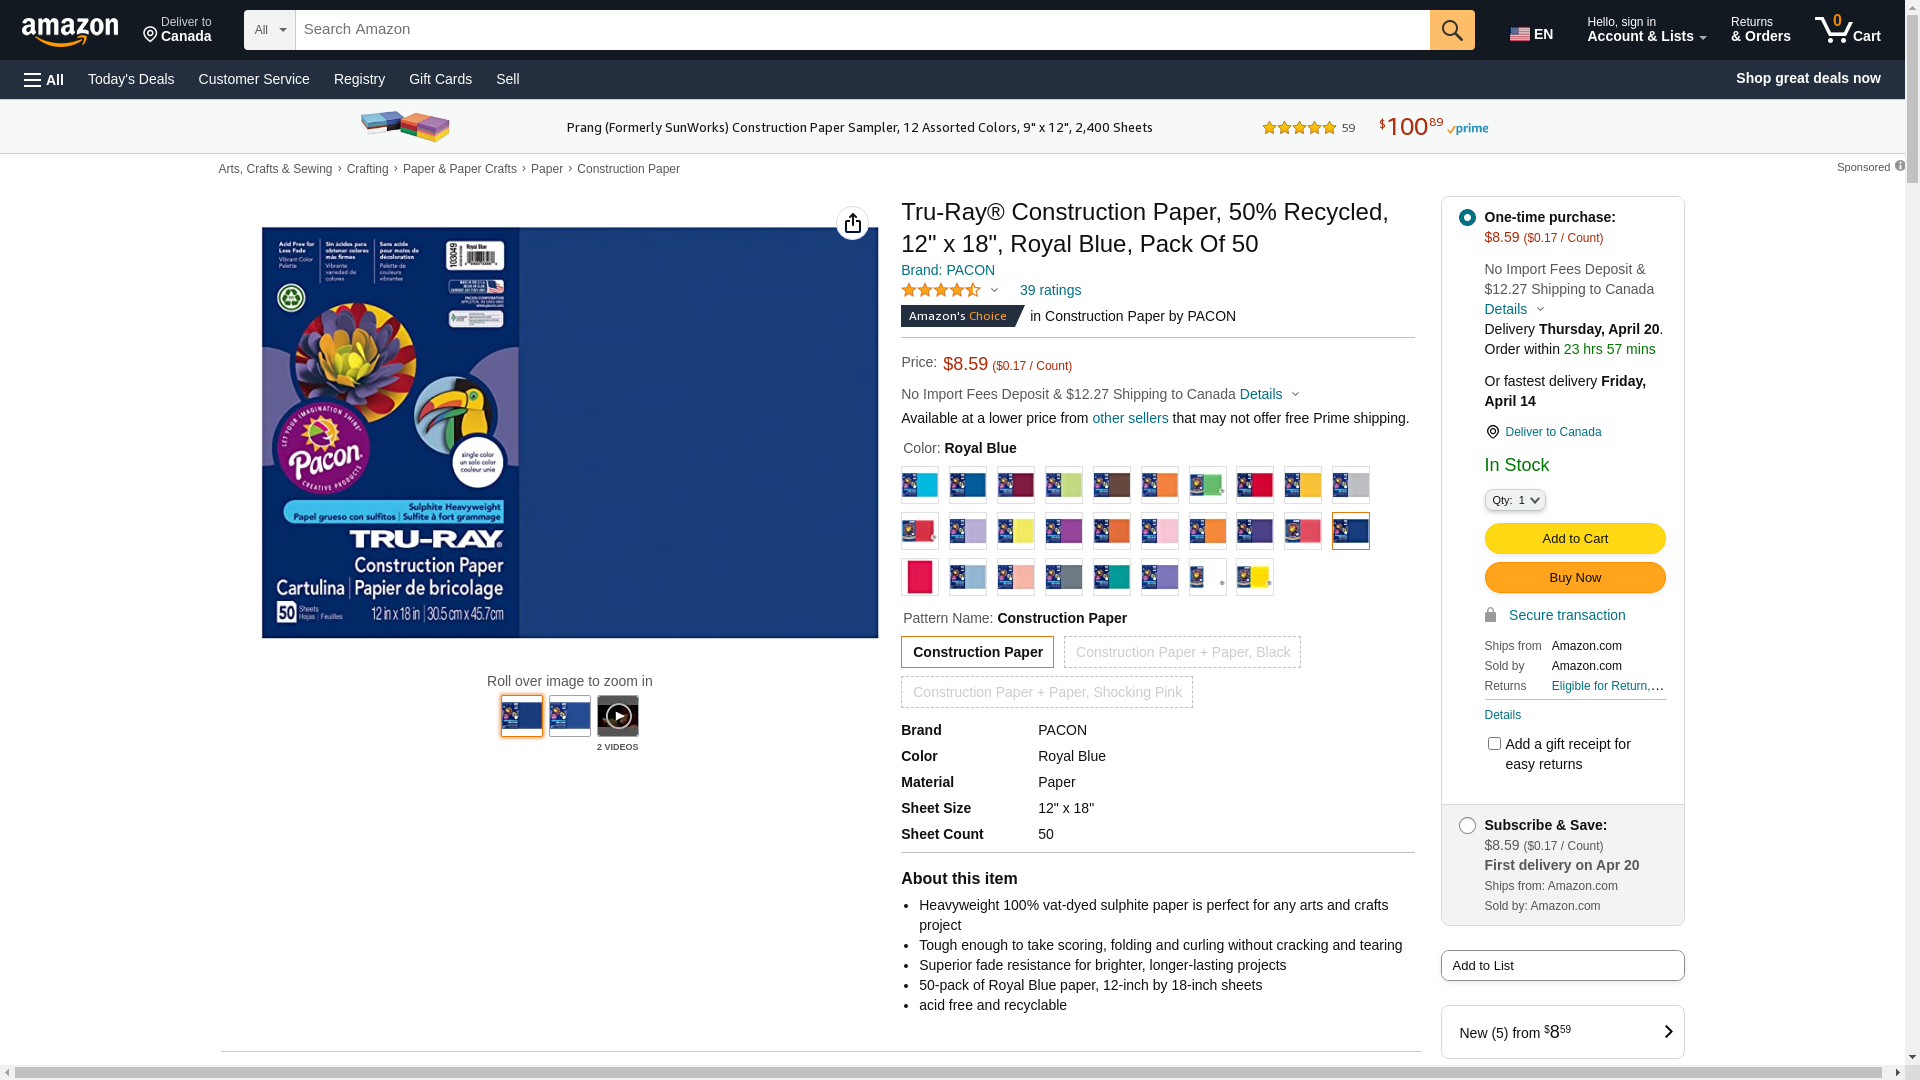The image size is (1920, 1080).
Task: Open the search category All dropdown
Action: pyautogui.click(x=270, y=30)
